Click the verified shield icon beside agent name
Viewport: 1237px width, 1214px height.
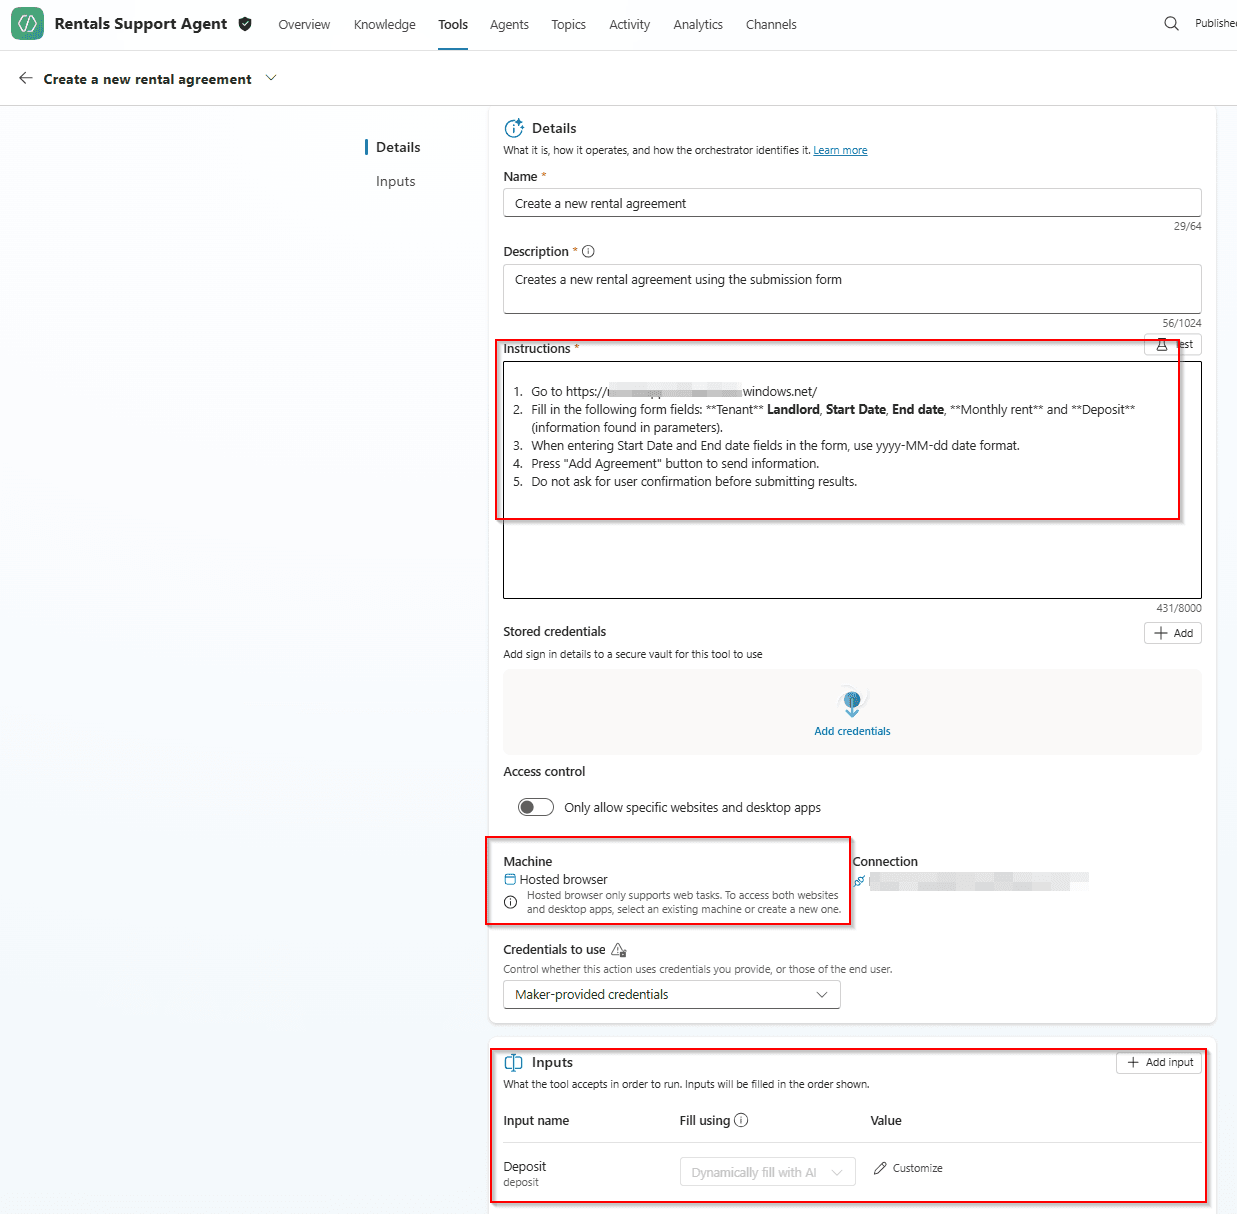coord(245,24)
